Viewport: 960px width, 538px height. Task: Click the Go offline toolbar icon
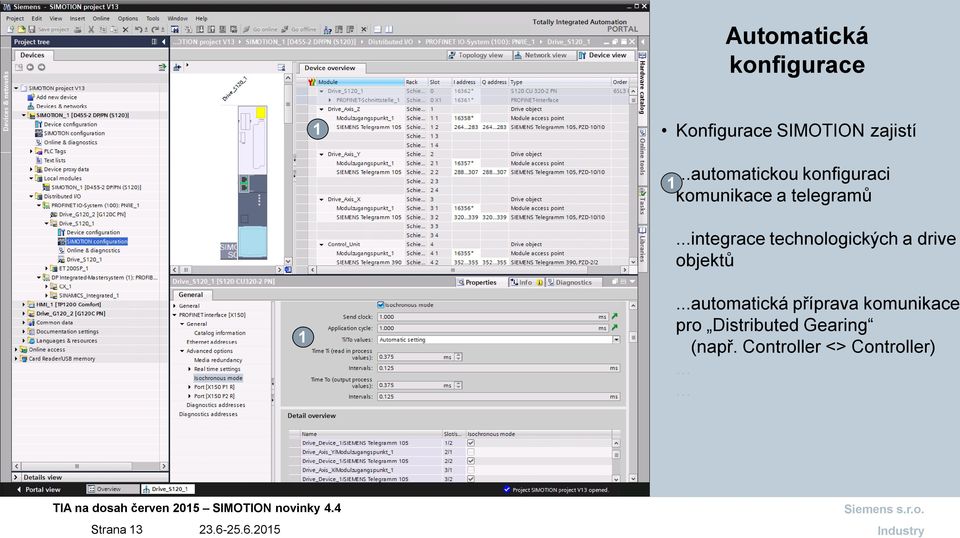[x=285, y=29]
